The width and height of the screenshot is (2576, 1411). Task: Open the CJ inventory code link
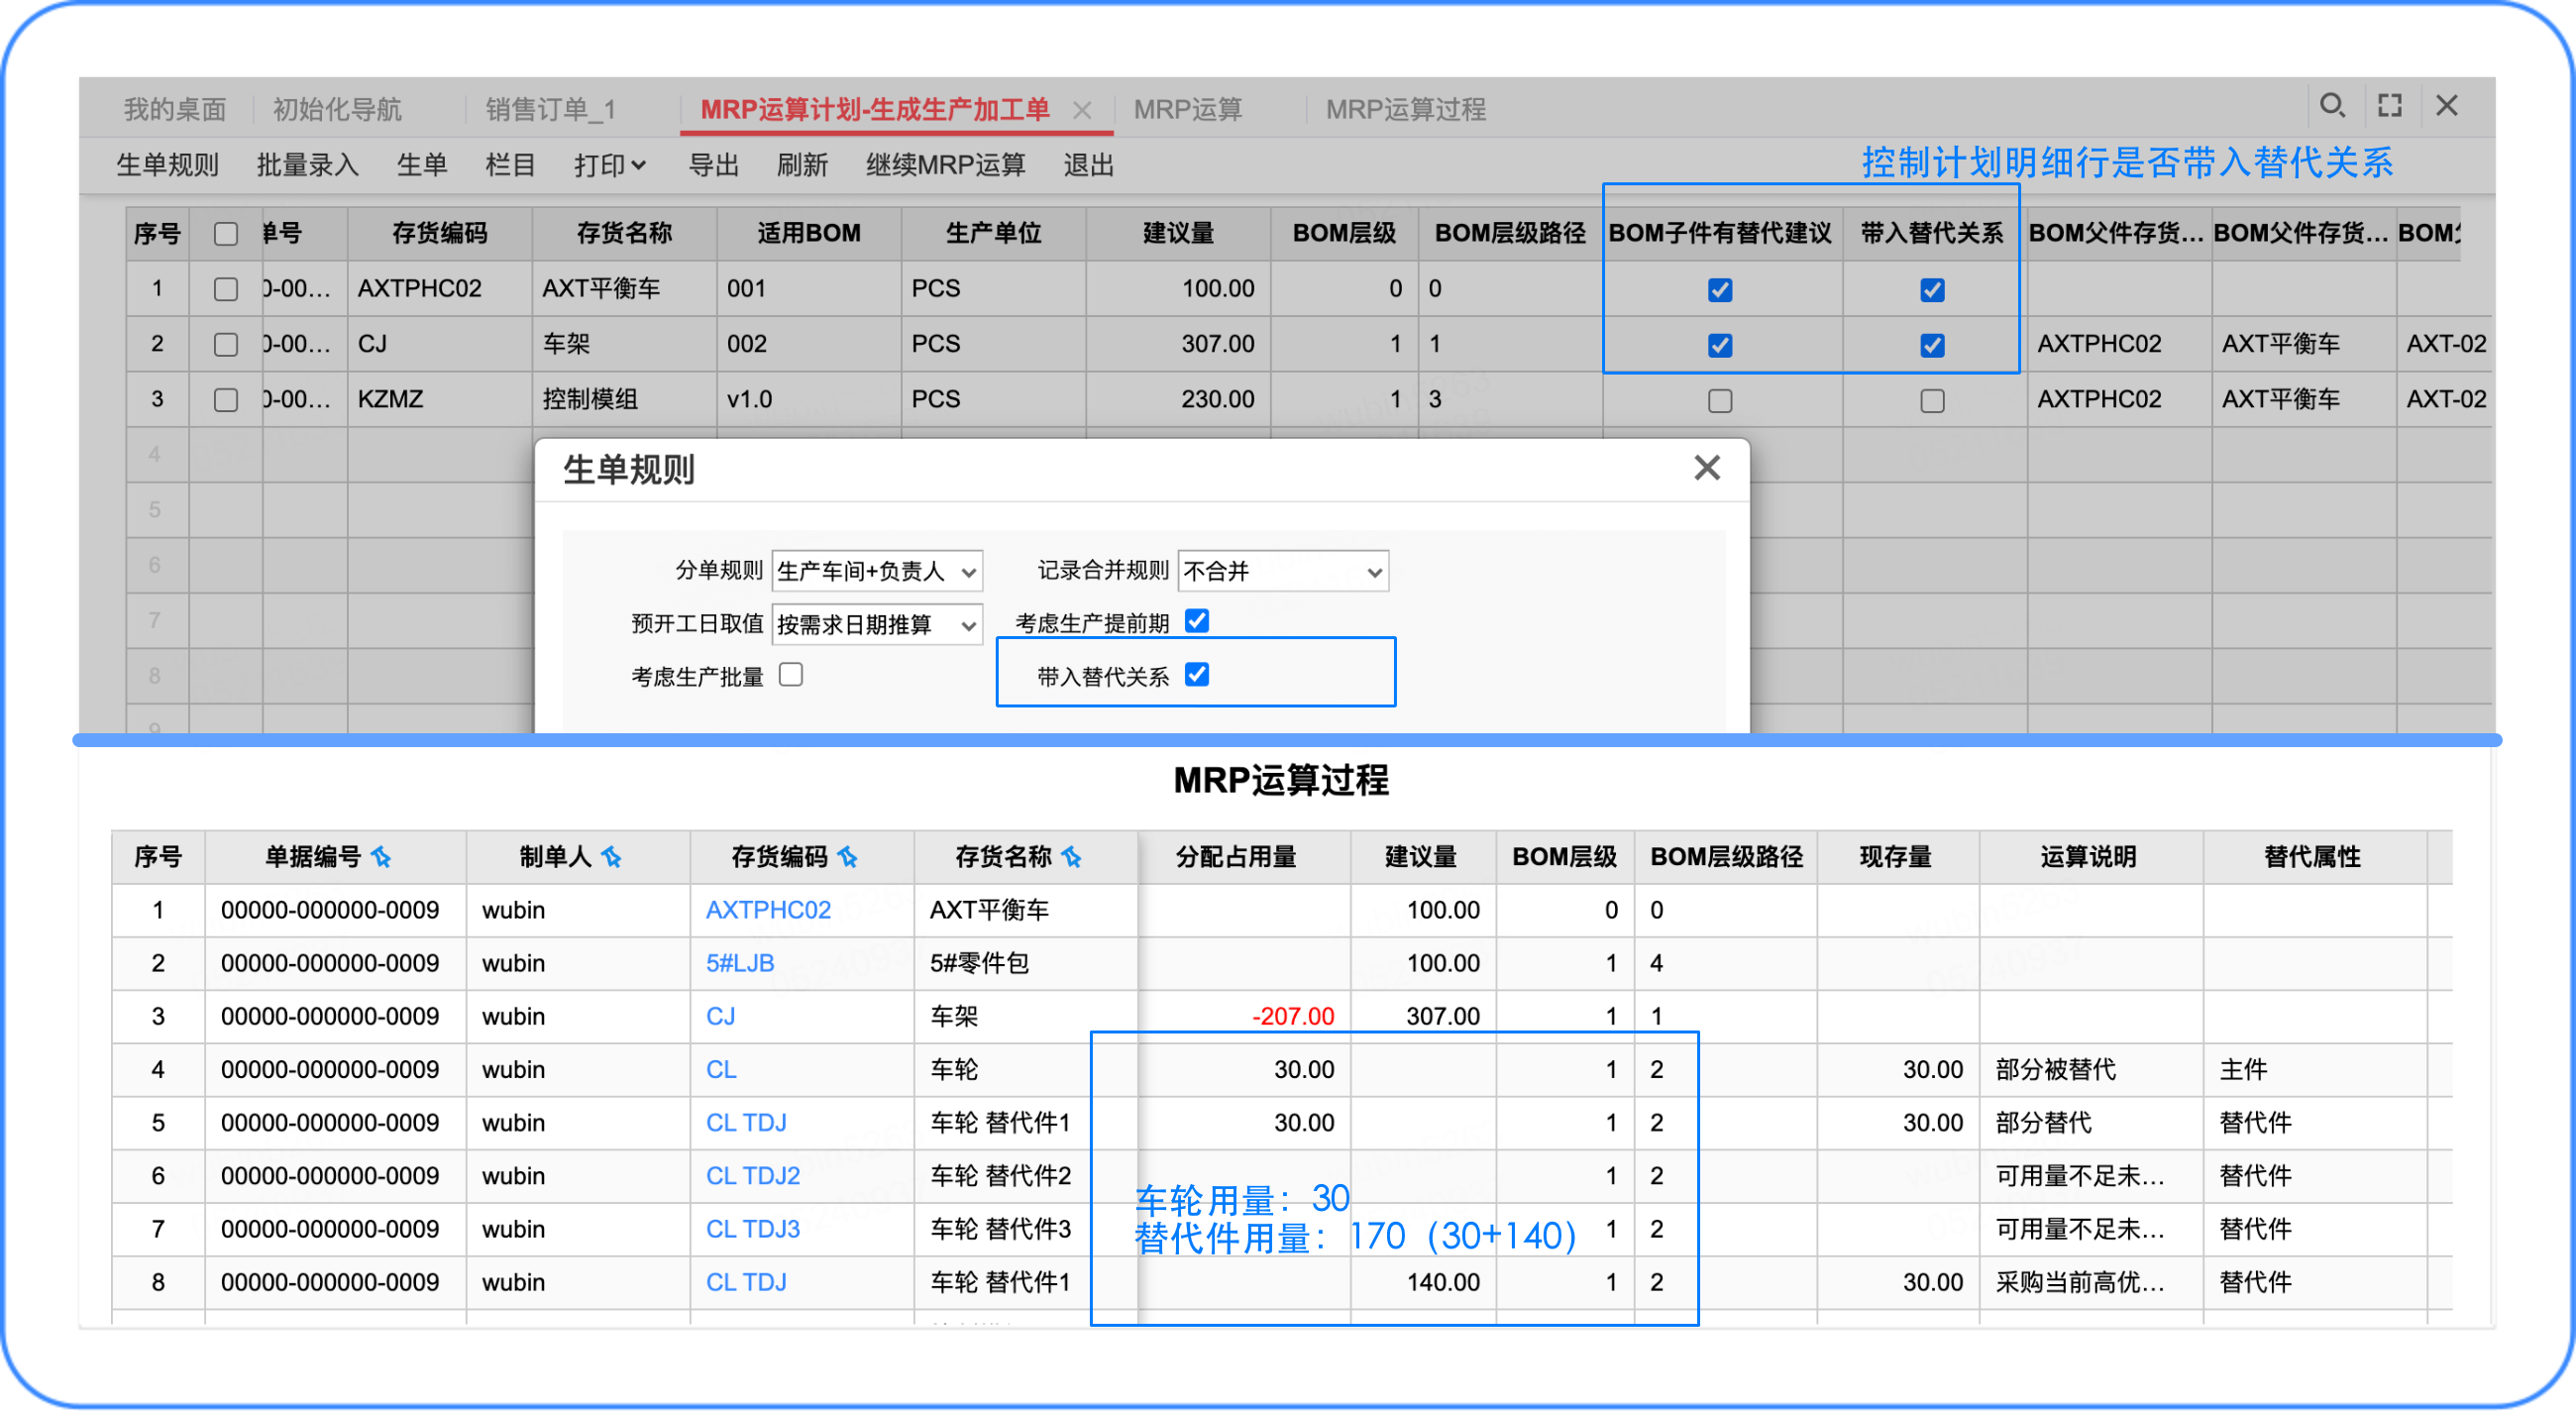pyautogui.click(x=722, y=1016)
